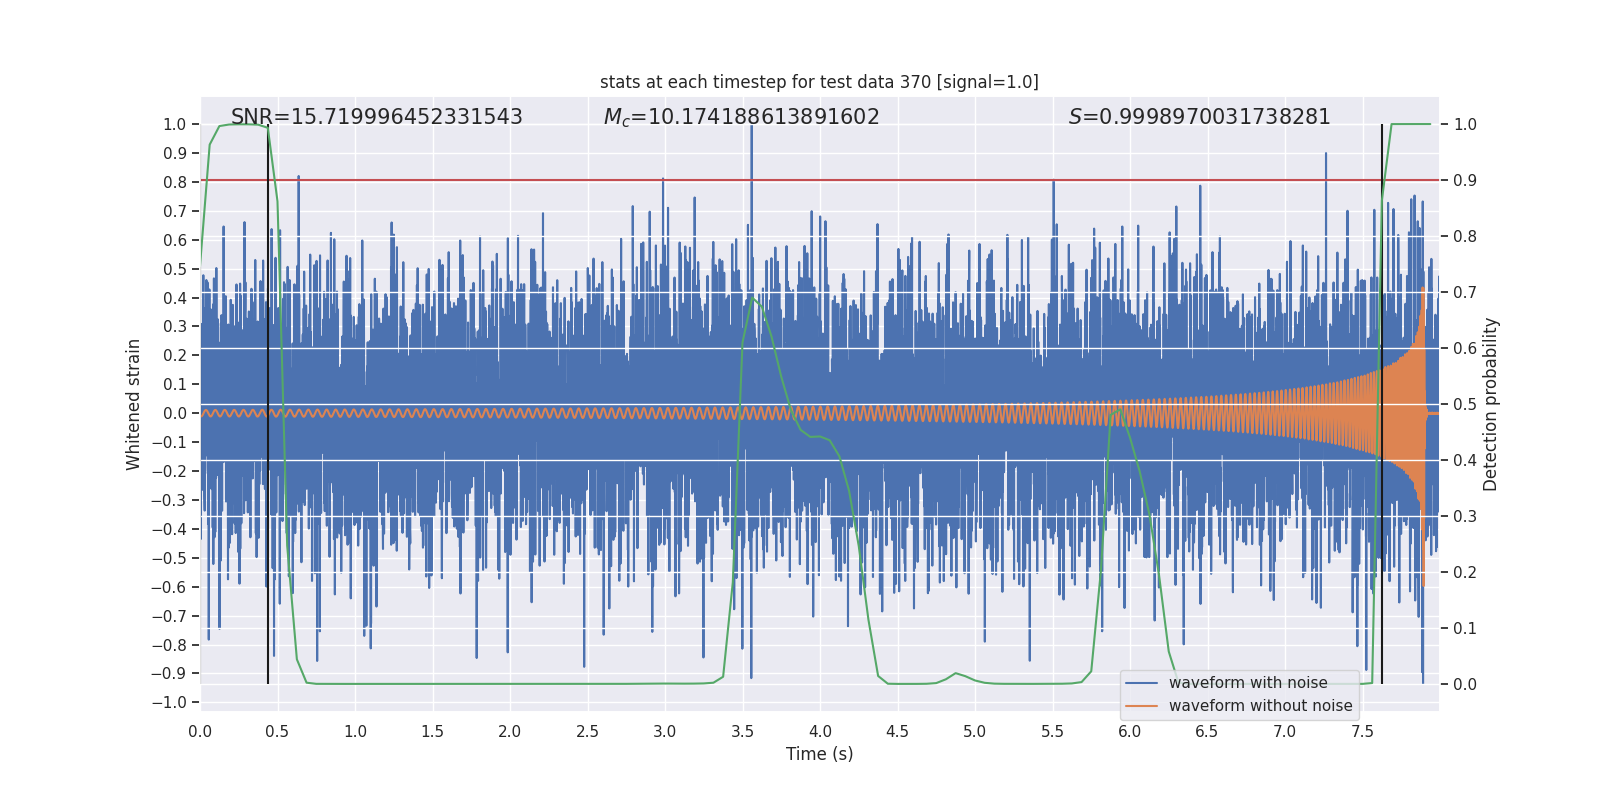Click the 5.0 tick on the time axis
Viewport: 1600px width, 800px height.
(x=975, y=732)
